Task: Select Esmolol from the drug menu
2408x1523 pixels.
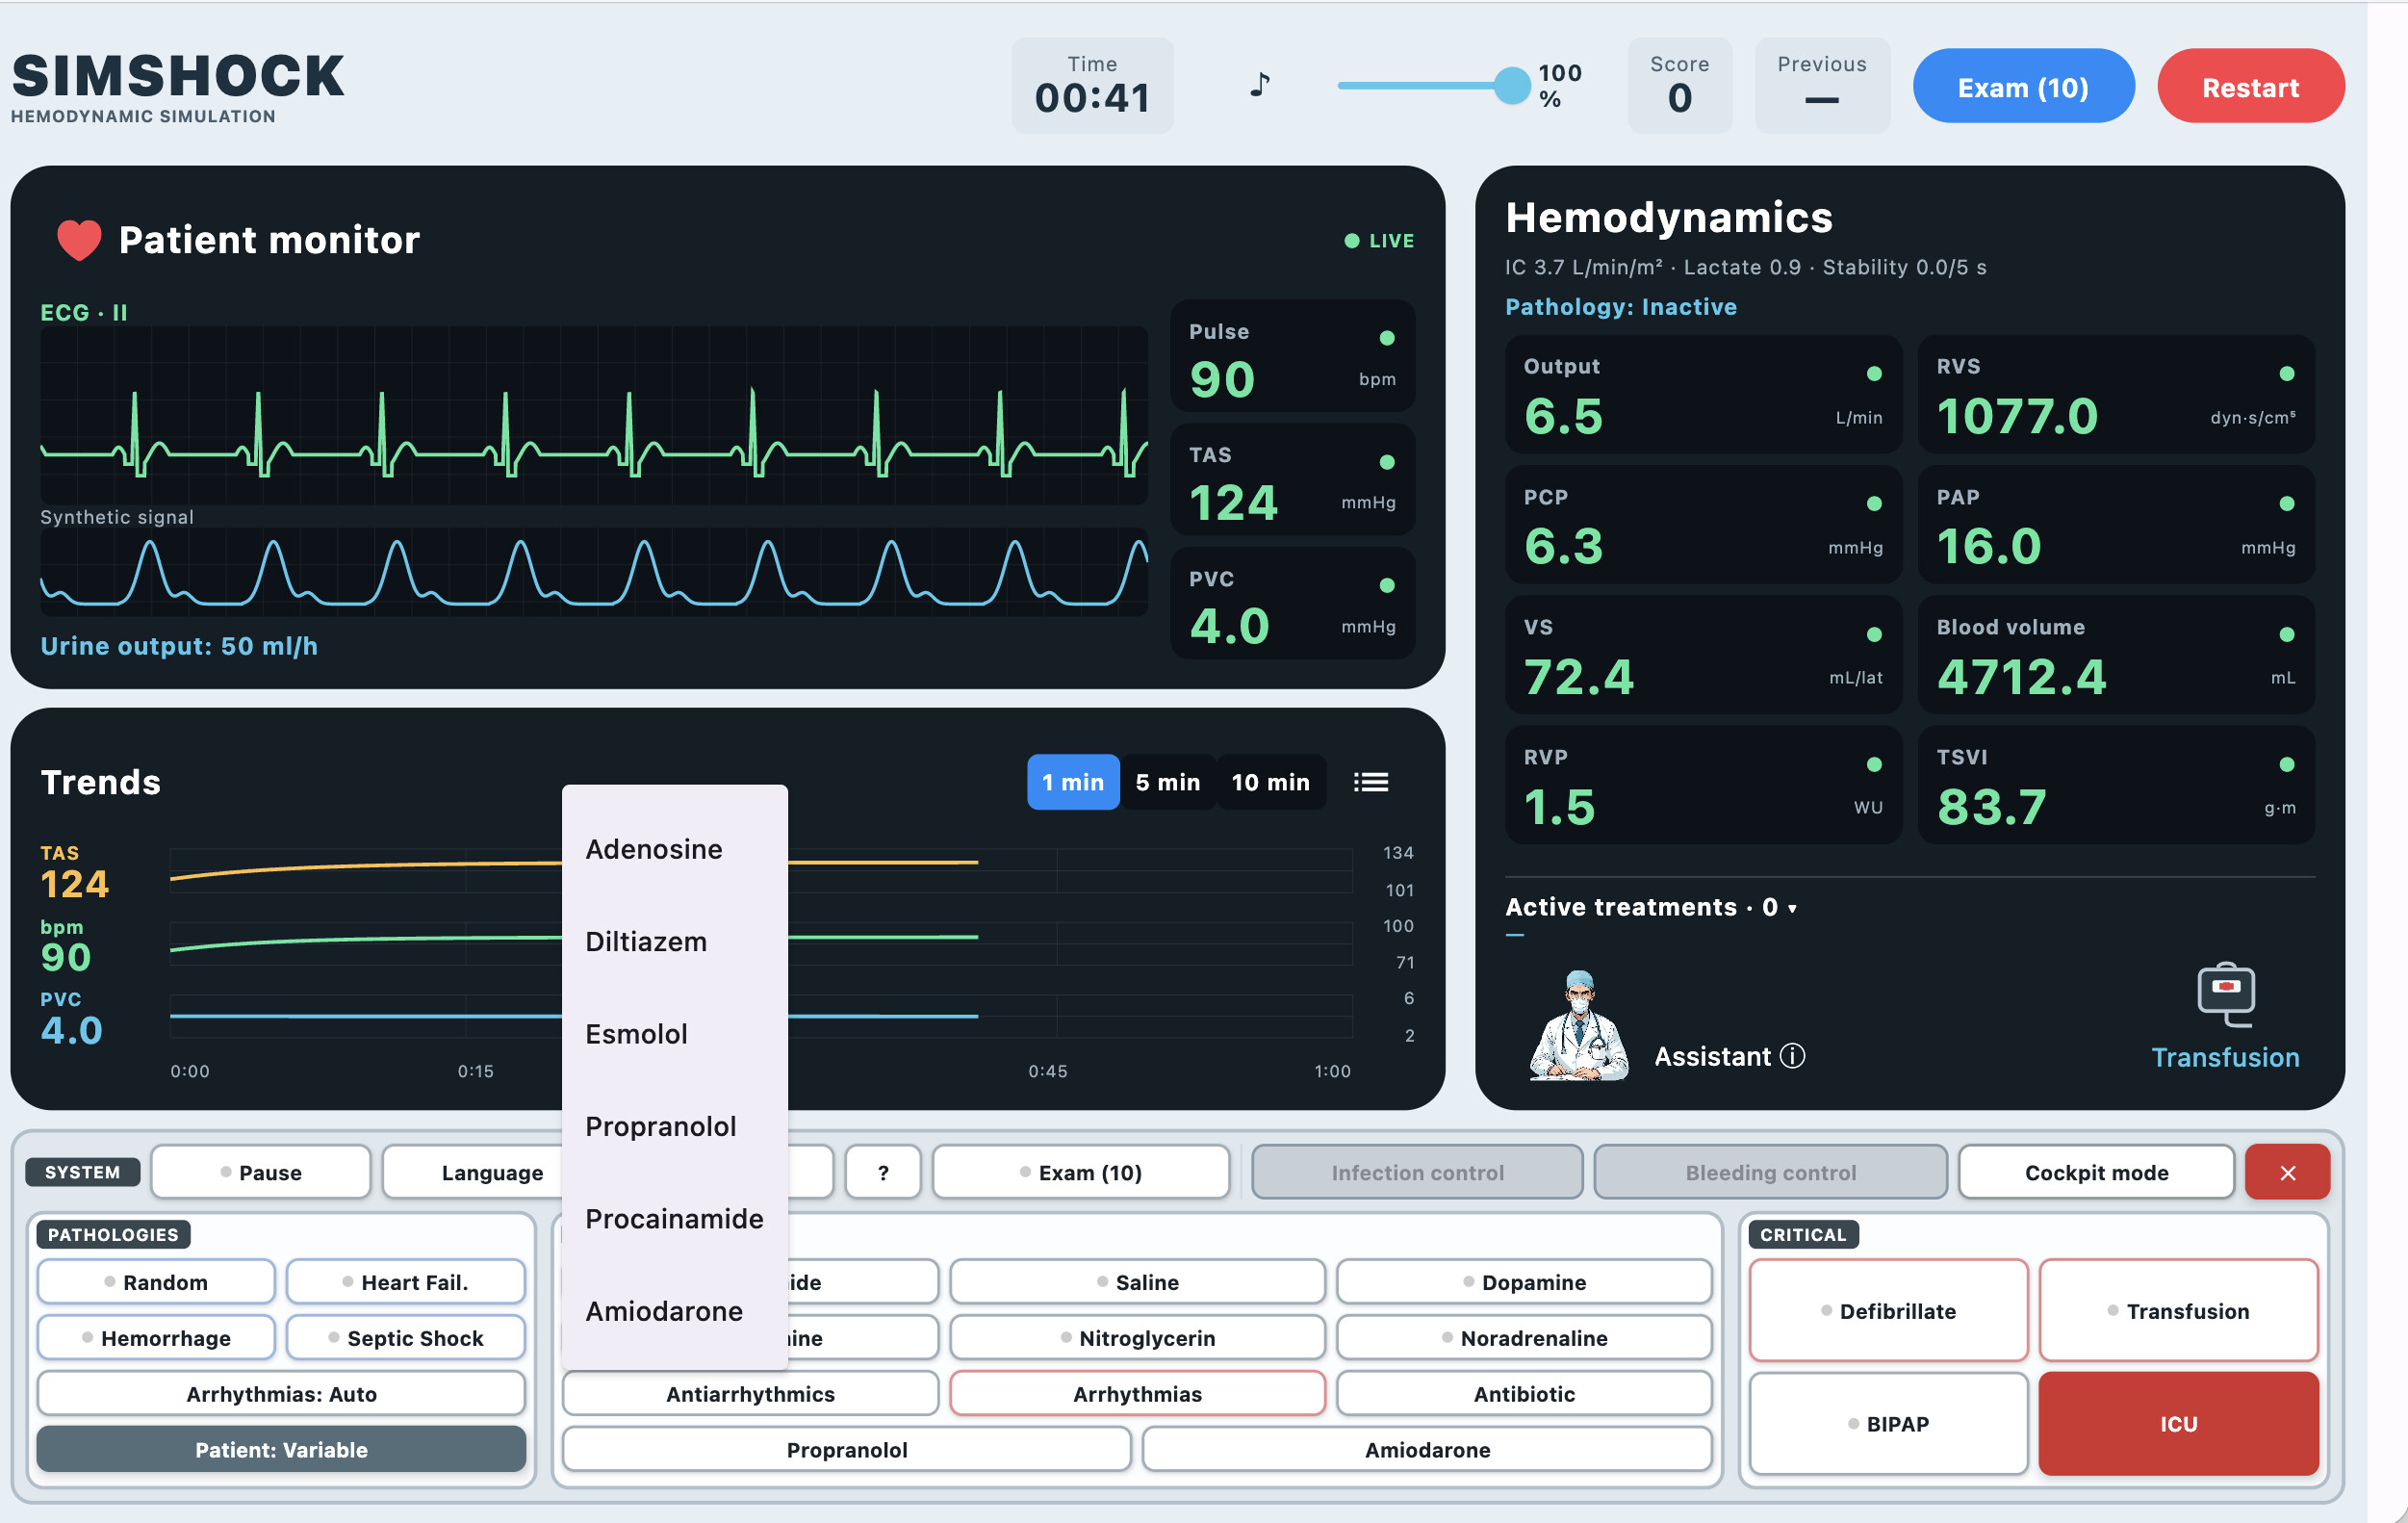Action: (675, 1034)
